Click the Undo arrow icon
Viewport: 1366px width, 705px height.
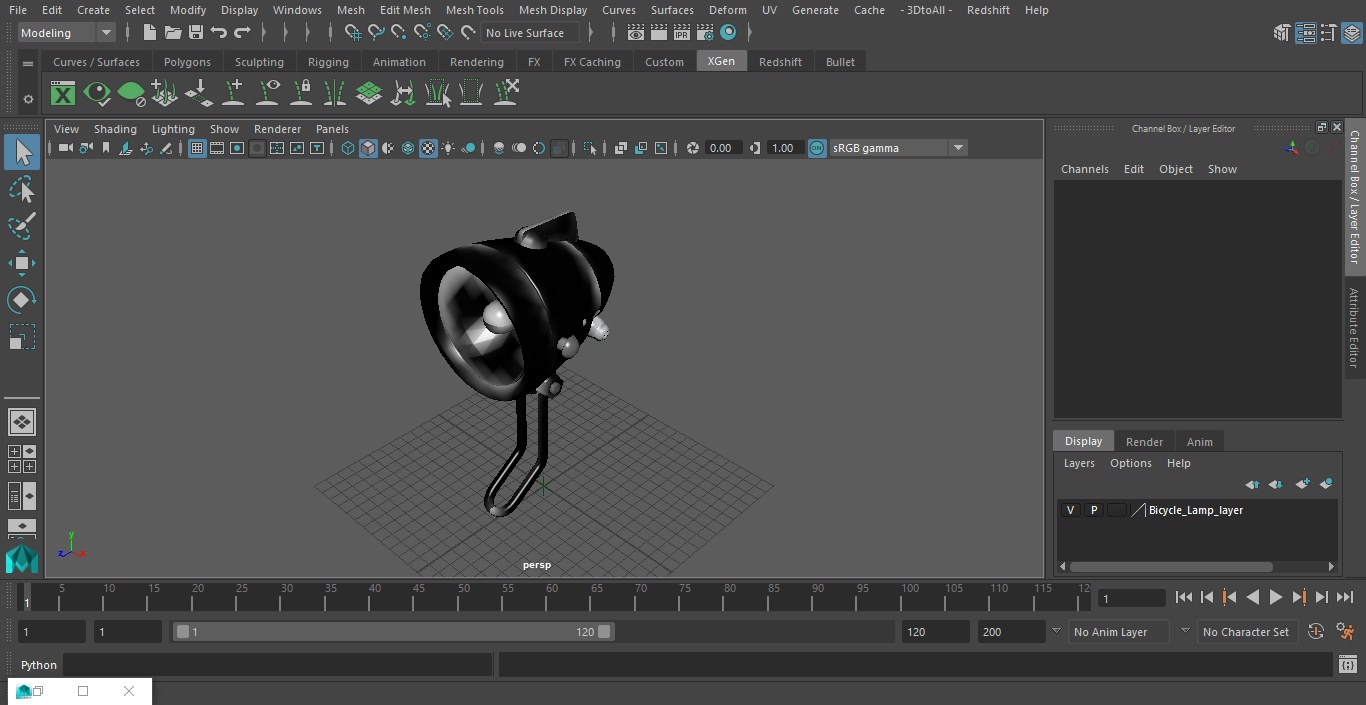219,33
